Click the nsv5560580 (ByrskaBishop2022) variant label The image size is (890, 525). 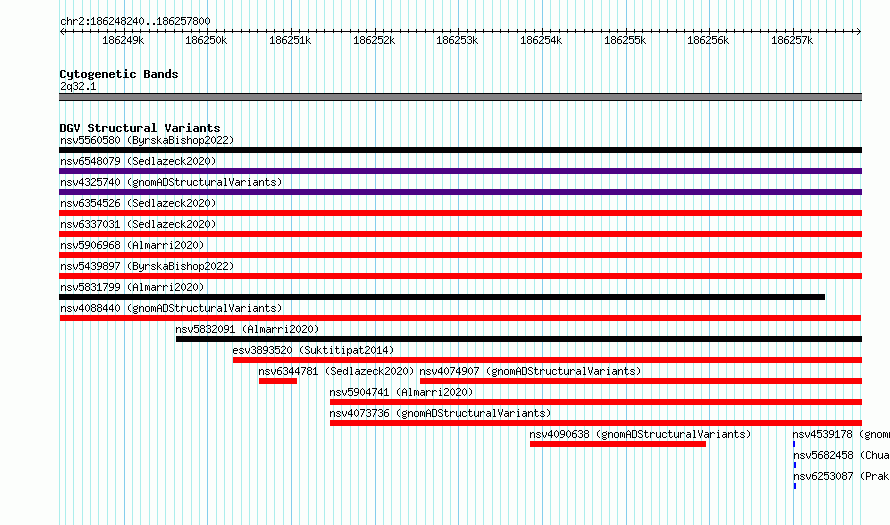[147, 140]
